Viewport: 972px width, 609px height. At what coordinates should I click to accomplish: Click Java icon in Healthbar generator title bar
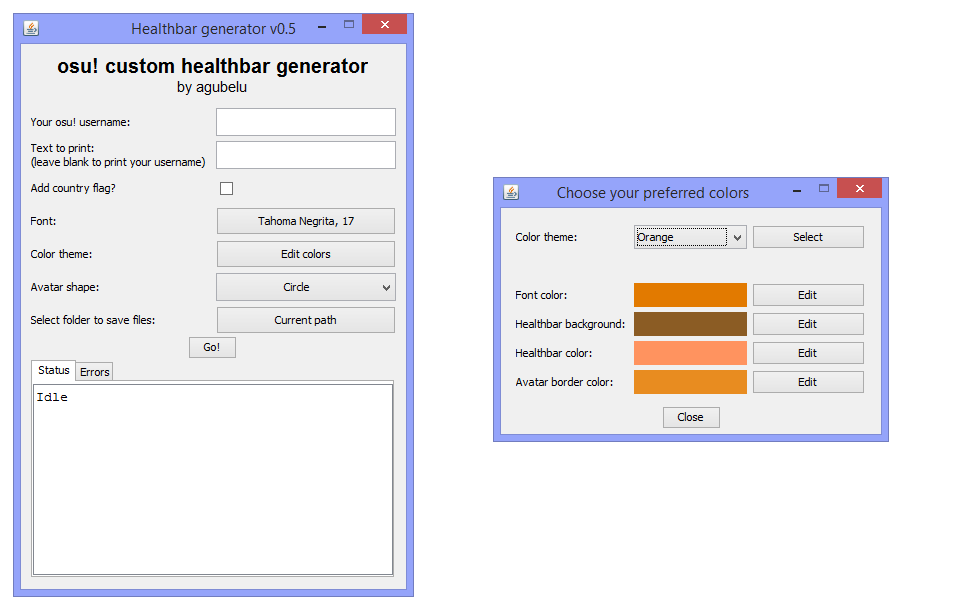31,28
